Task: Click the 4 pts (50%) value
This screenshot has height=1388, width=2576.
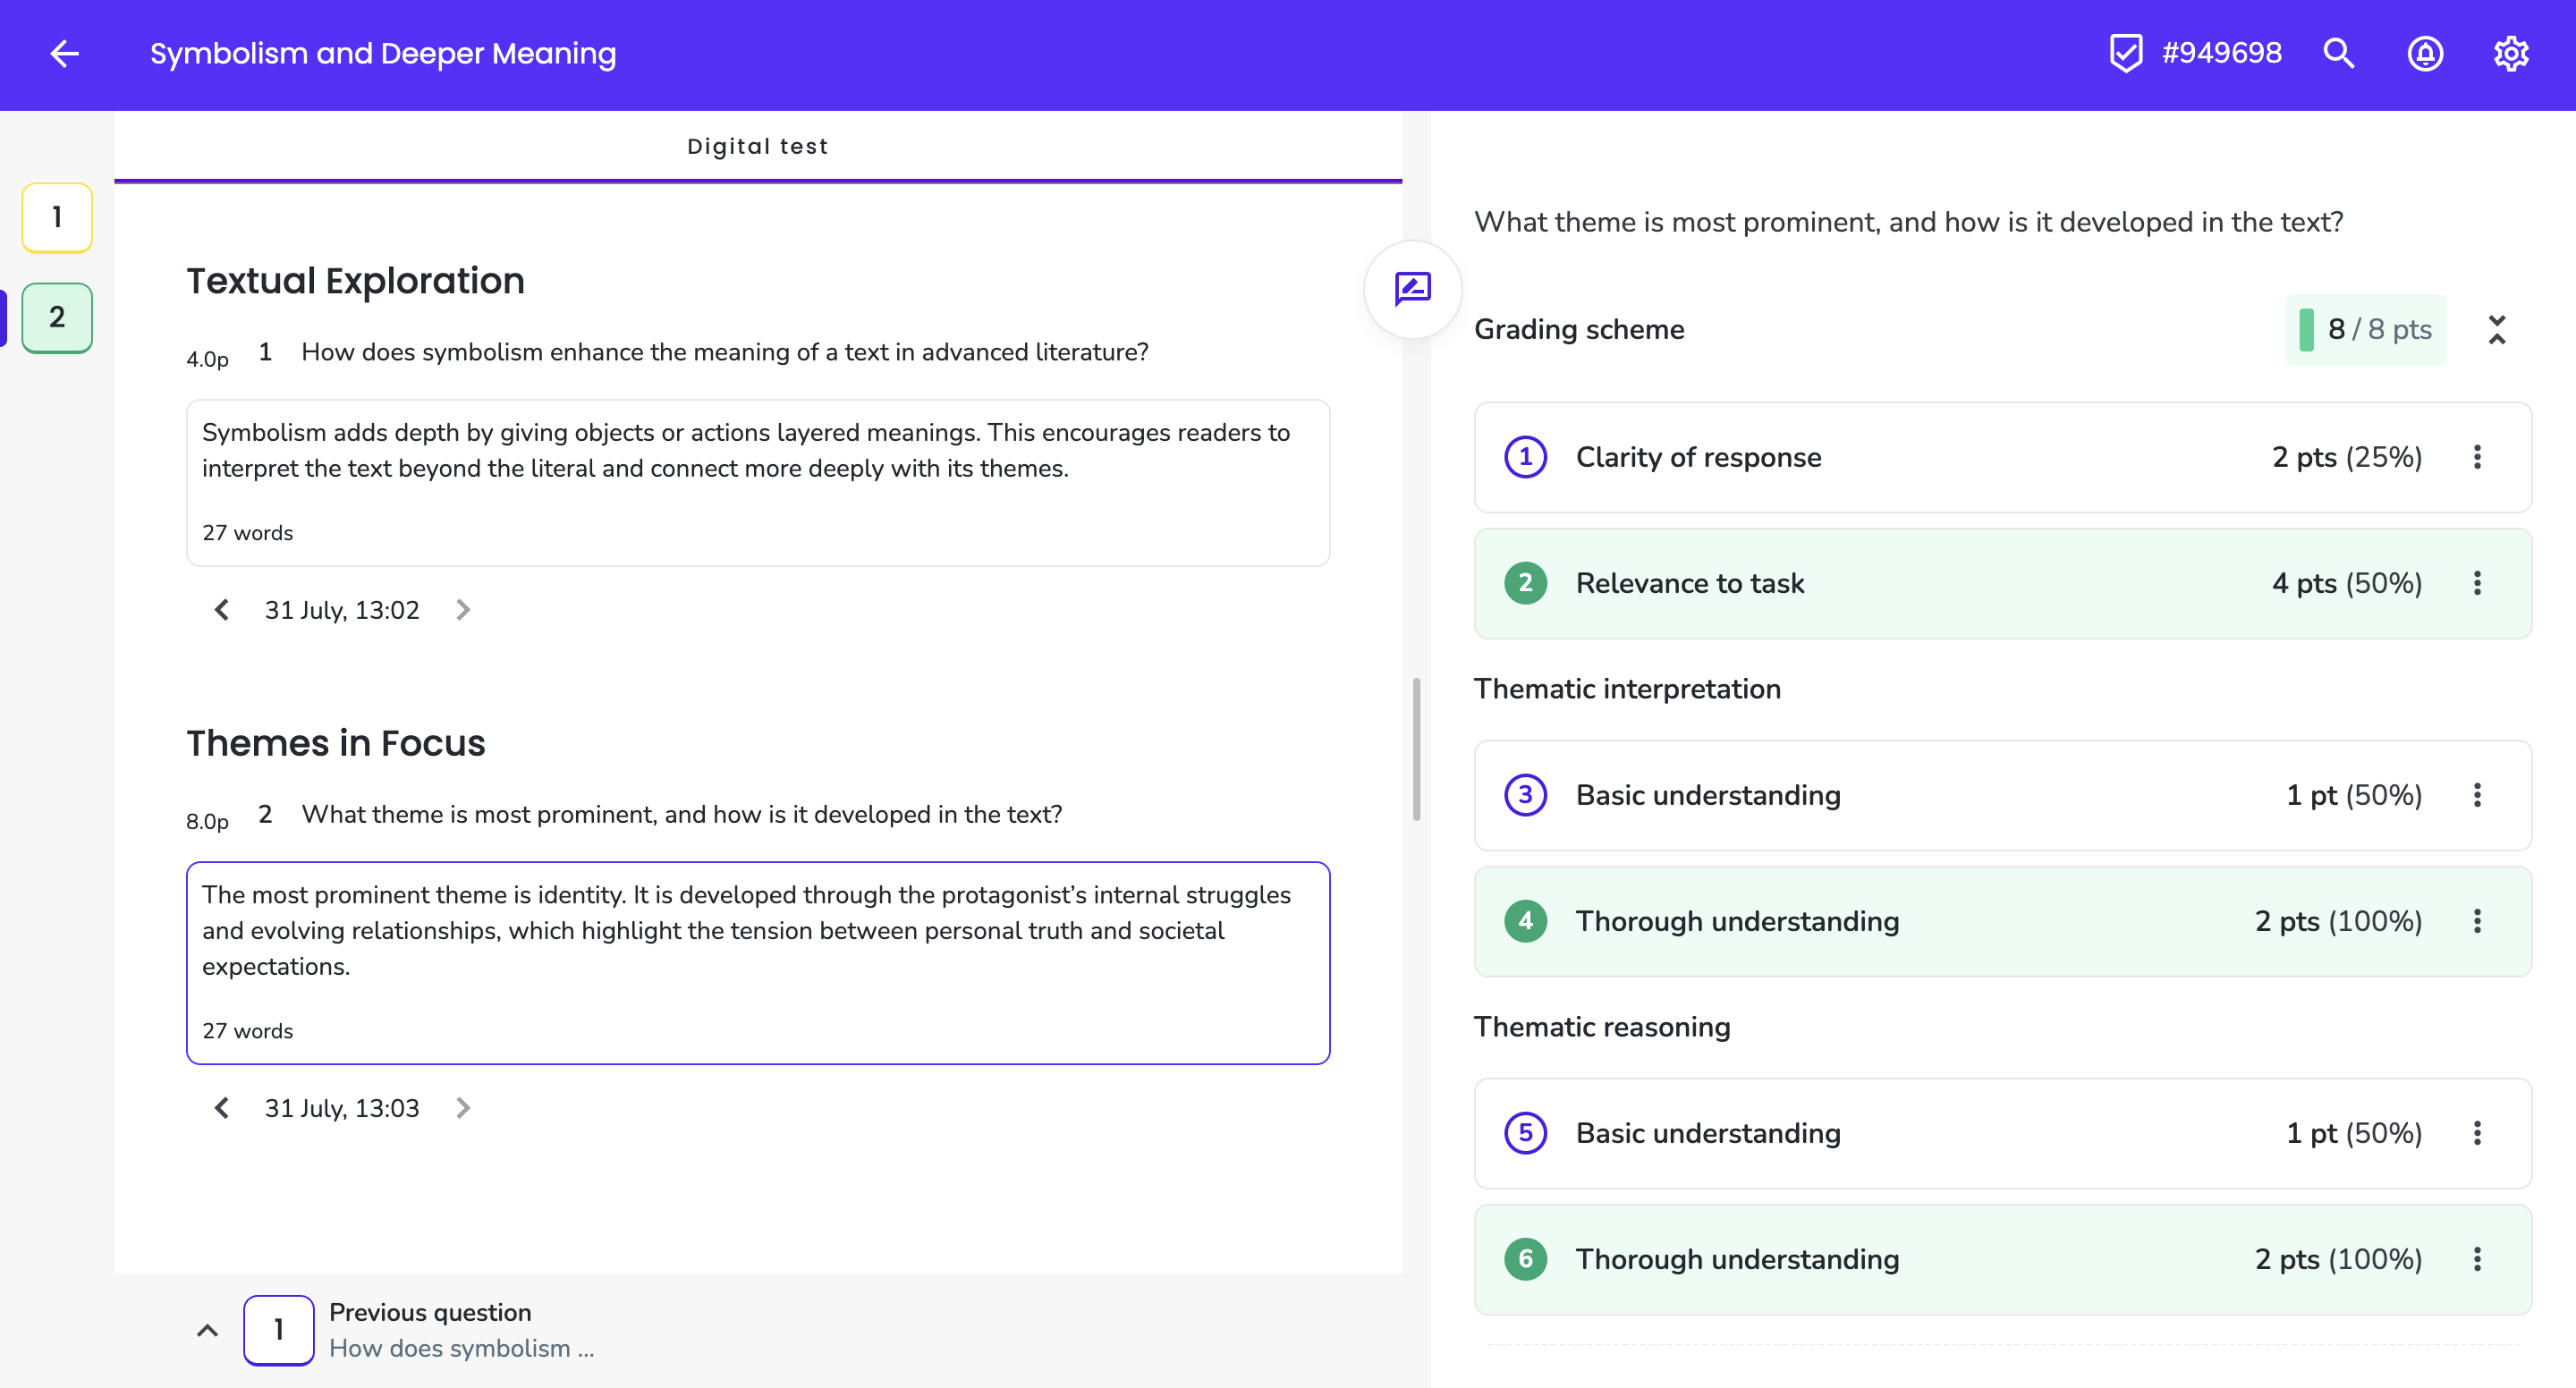Action: pos(2346,584)
